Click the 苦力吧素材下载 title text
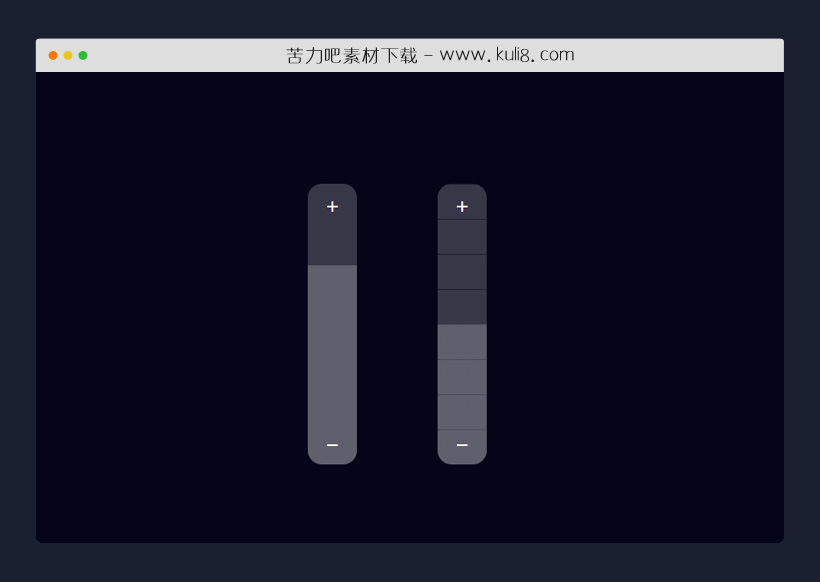The image size is (820, 582). [x=351, y=55]
